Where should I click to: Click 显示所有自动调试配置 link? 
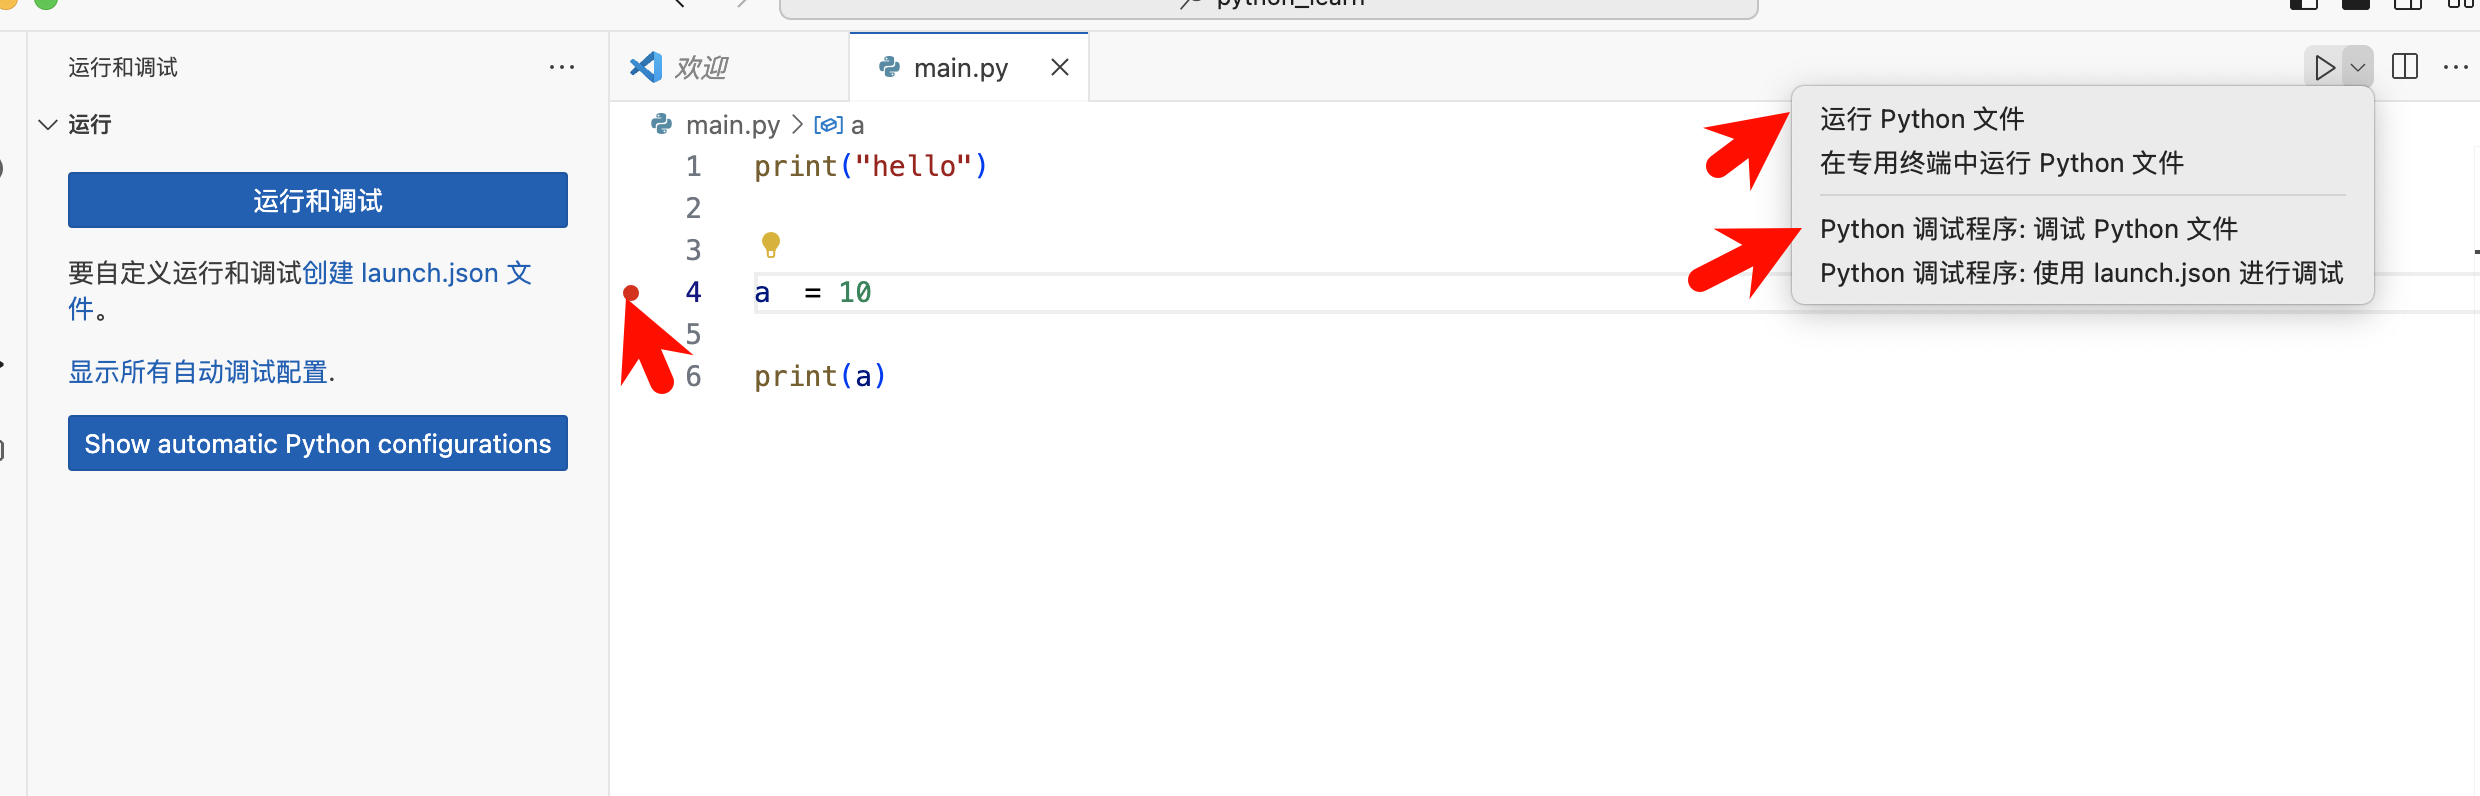point(198,372)
